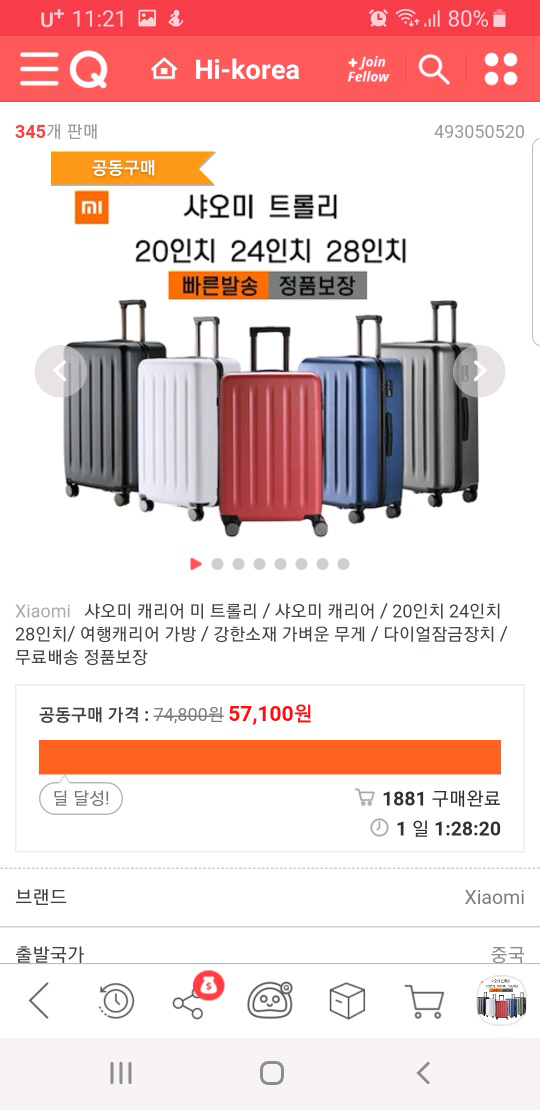This screenshot has height=1110, width=540.
Task: Open the Hi-korea shop title link
Action: 247,70
